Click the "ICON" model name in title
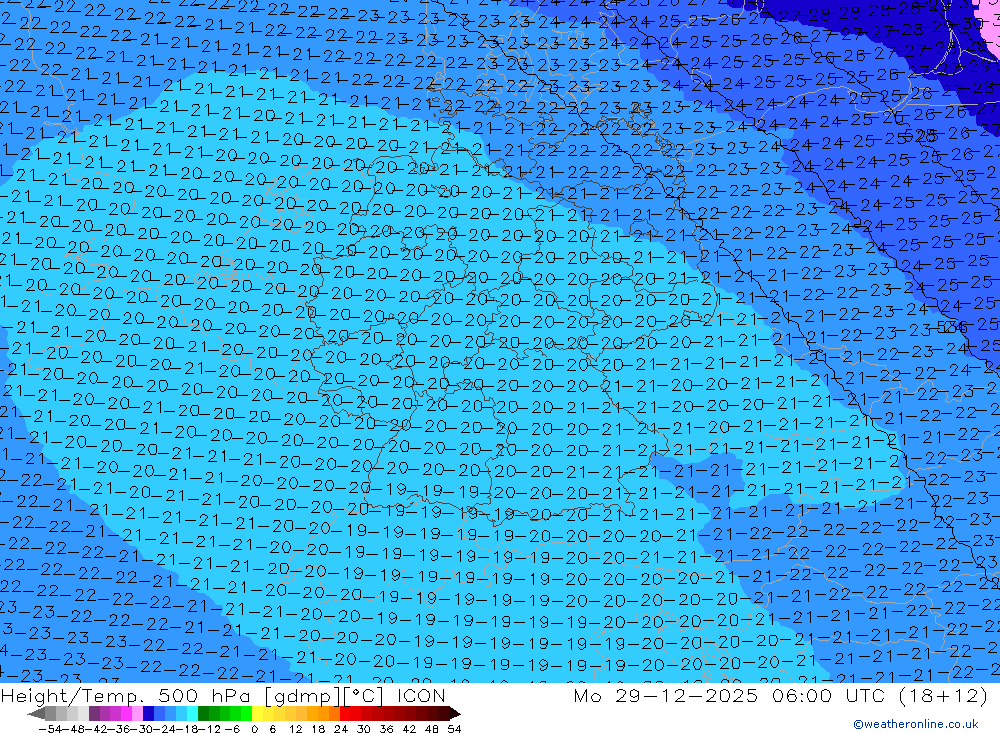Screen dimensions: 1000x733 (x=421, y=696)
